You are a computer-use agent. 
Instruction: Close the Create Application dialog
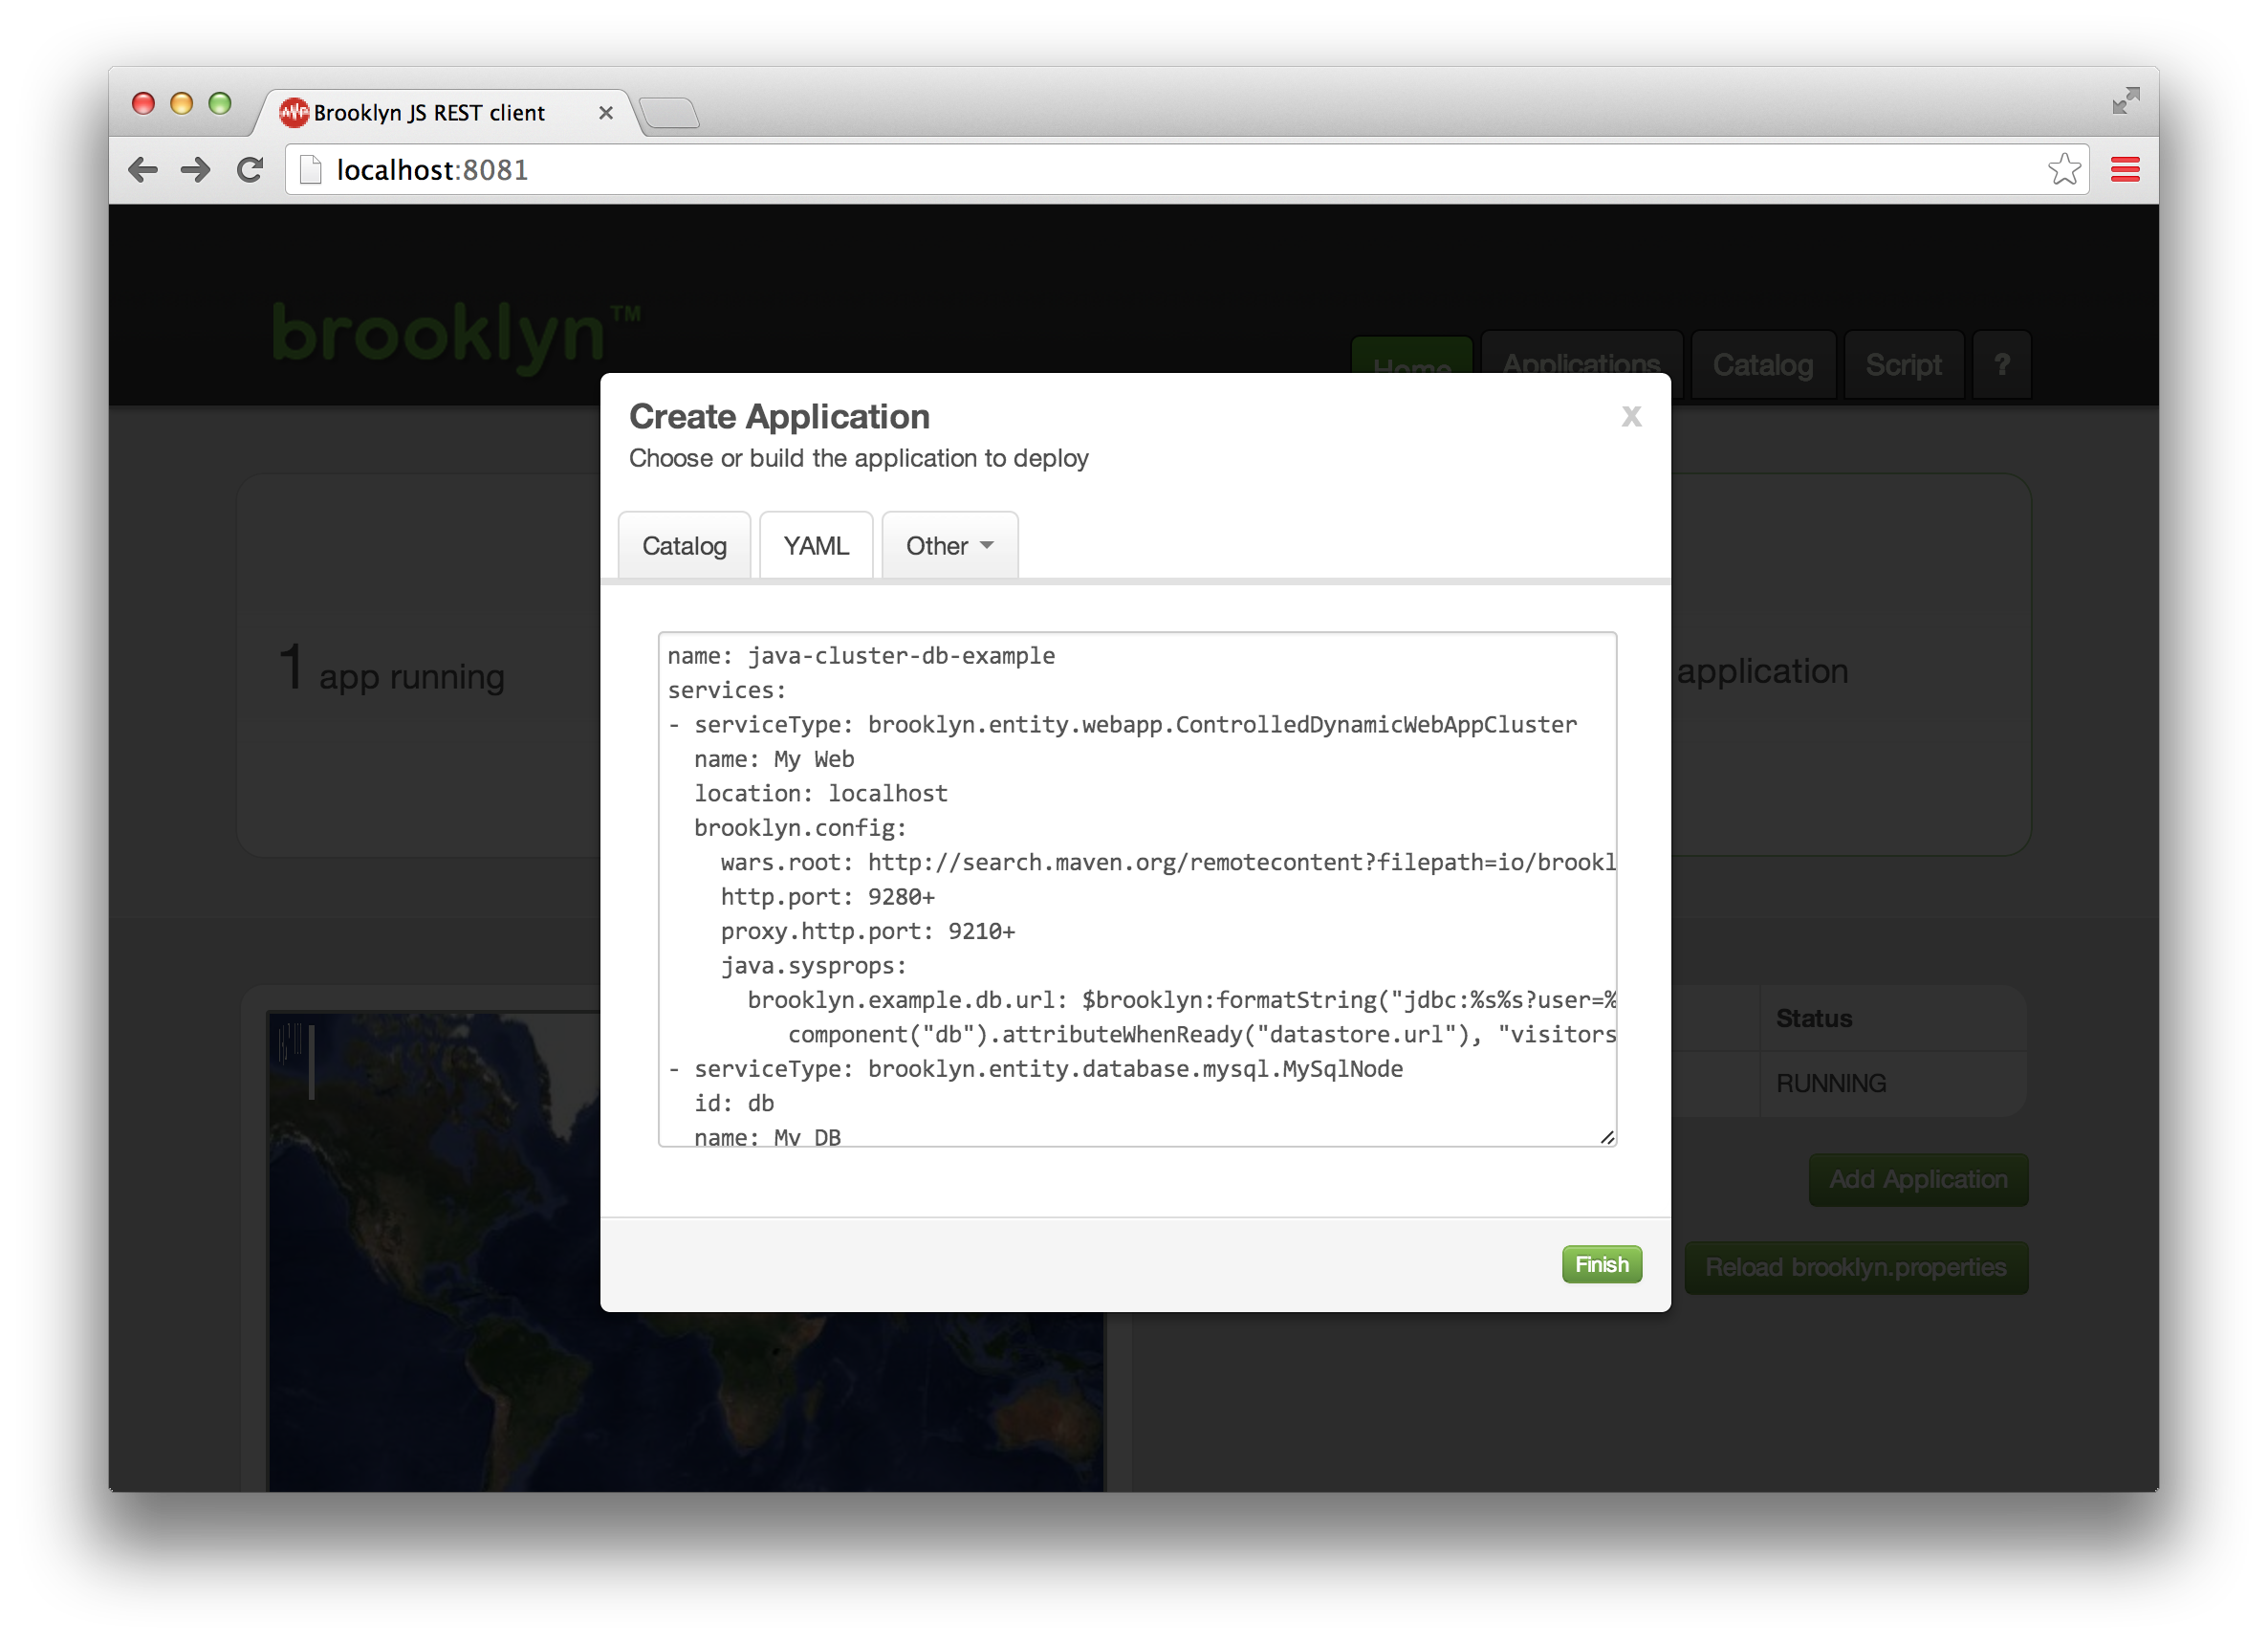pyautogui.click(x=1631, y=416)
